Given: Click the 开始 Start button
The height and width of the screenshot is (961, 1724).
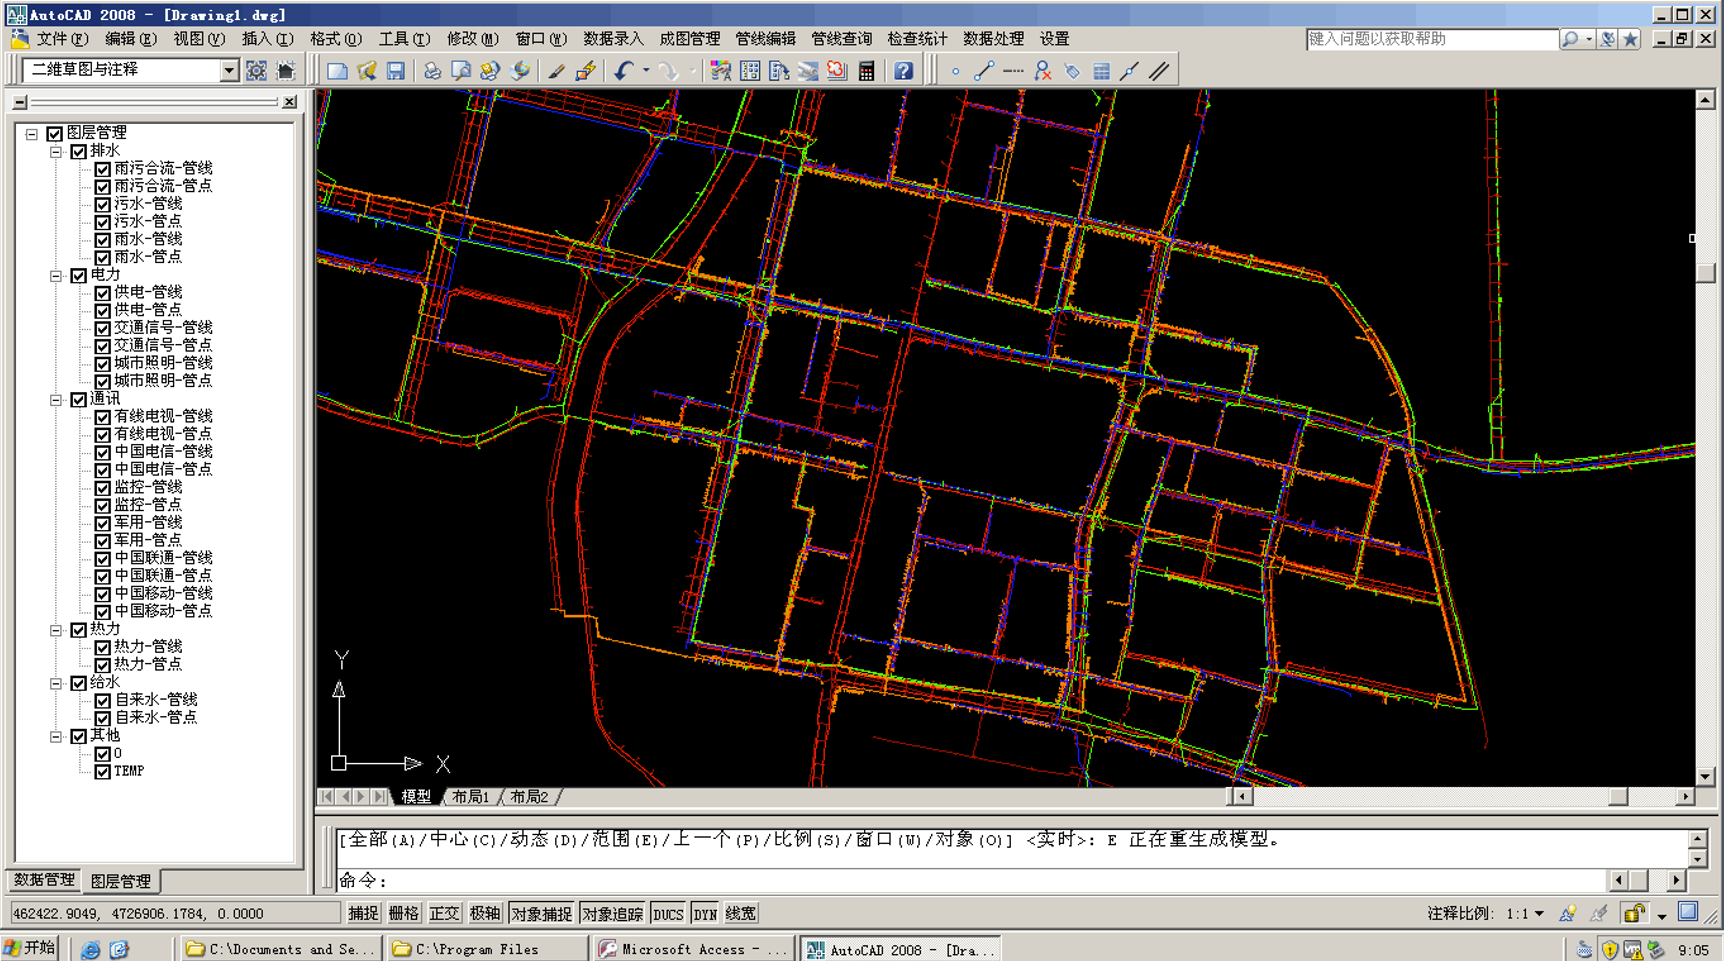Looking at the screenshot, I should [31, 948].
